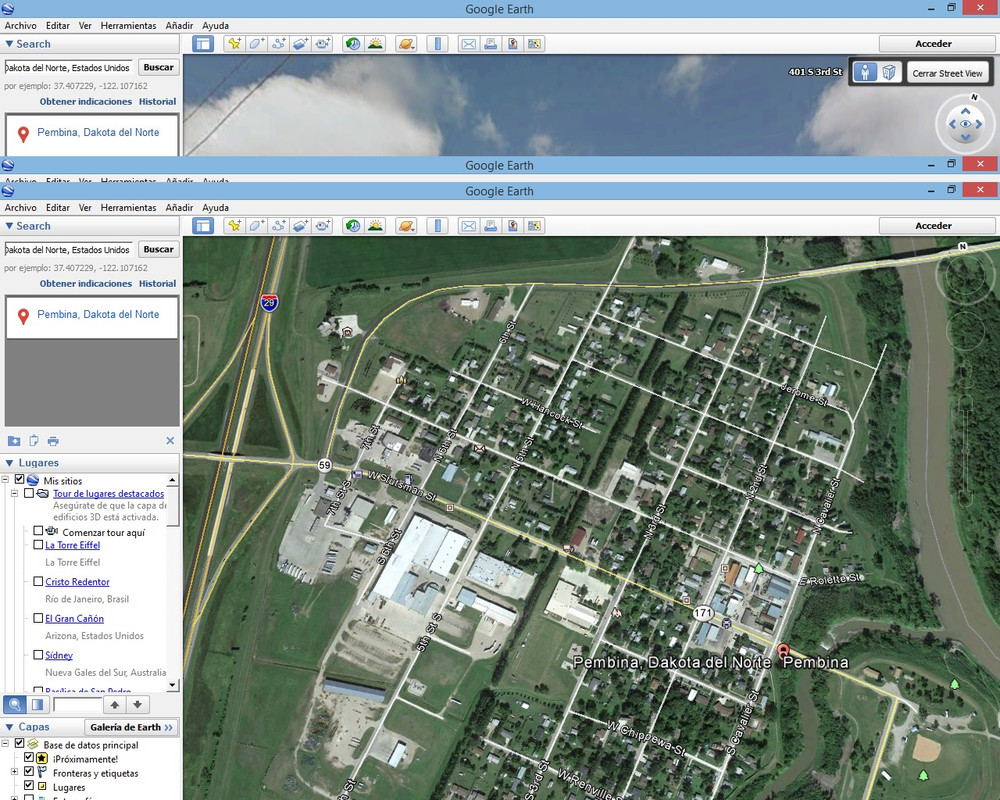Image resolution: width=1000 pixels, height=800 pixels.
Task: Toggle Fronteras y etiquetas layer checkbox
Action: pyautogui.click(x=29, y=772)
